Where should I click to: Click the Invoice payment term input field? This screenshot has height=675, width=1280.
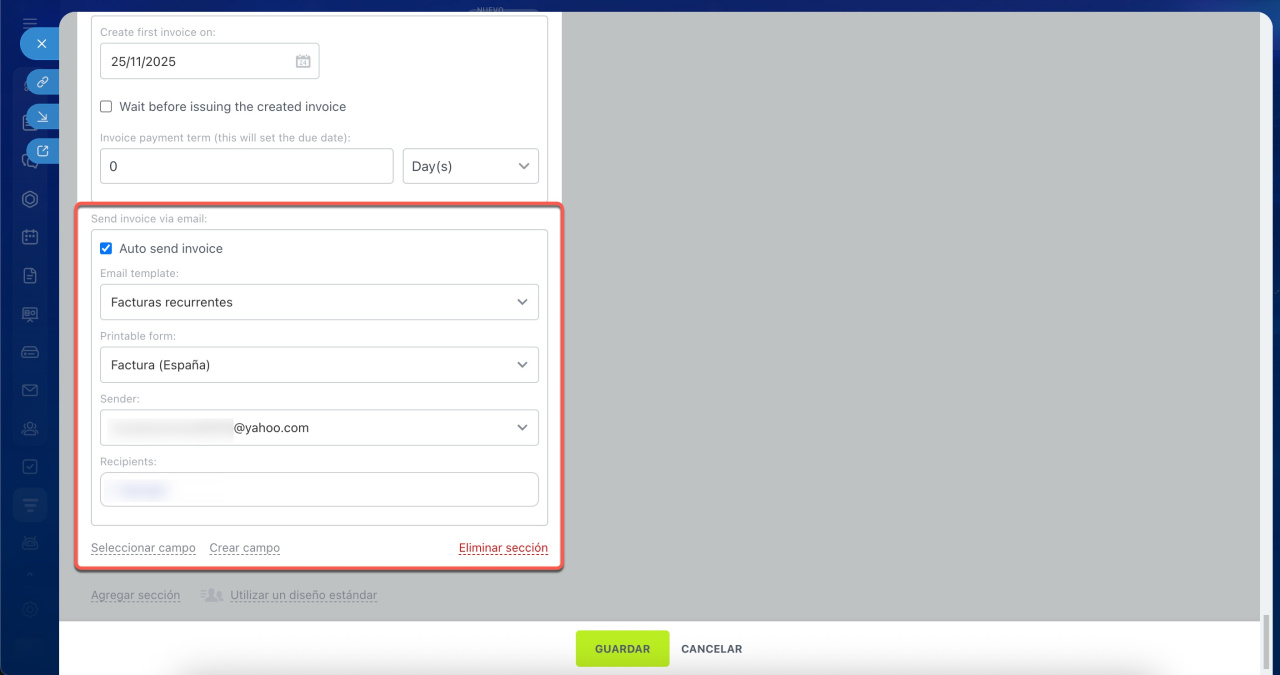[246, 166]
